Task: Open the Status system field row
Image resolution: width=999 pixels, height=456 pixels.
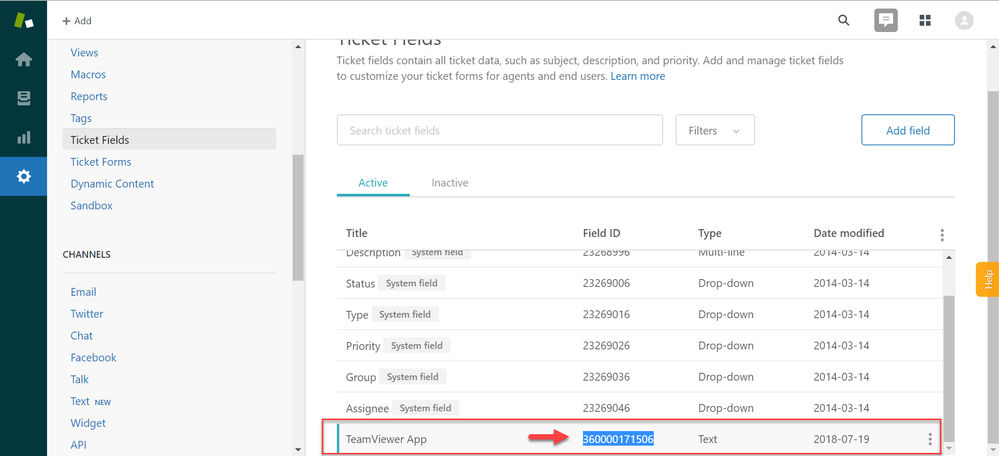Action: (x=639, y=283)
